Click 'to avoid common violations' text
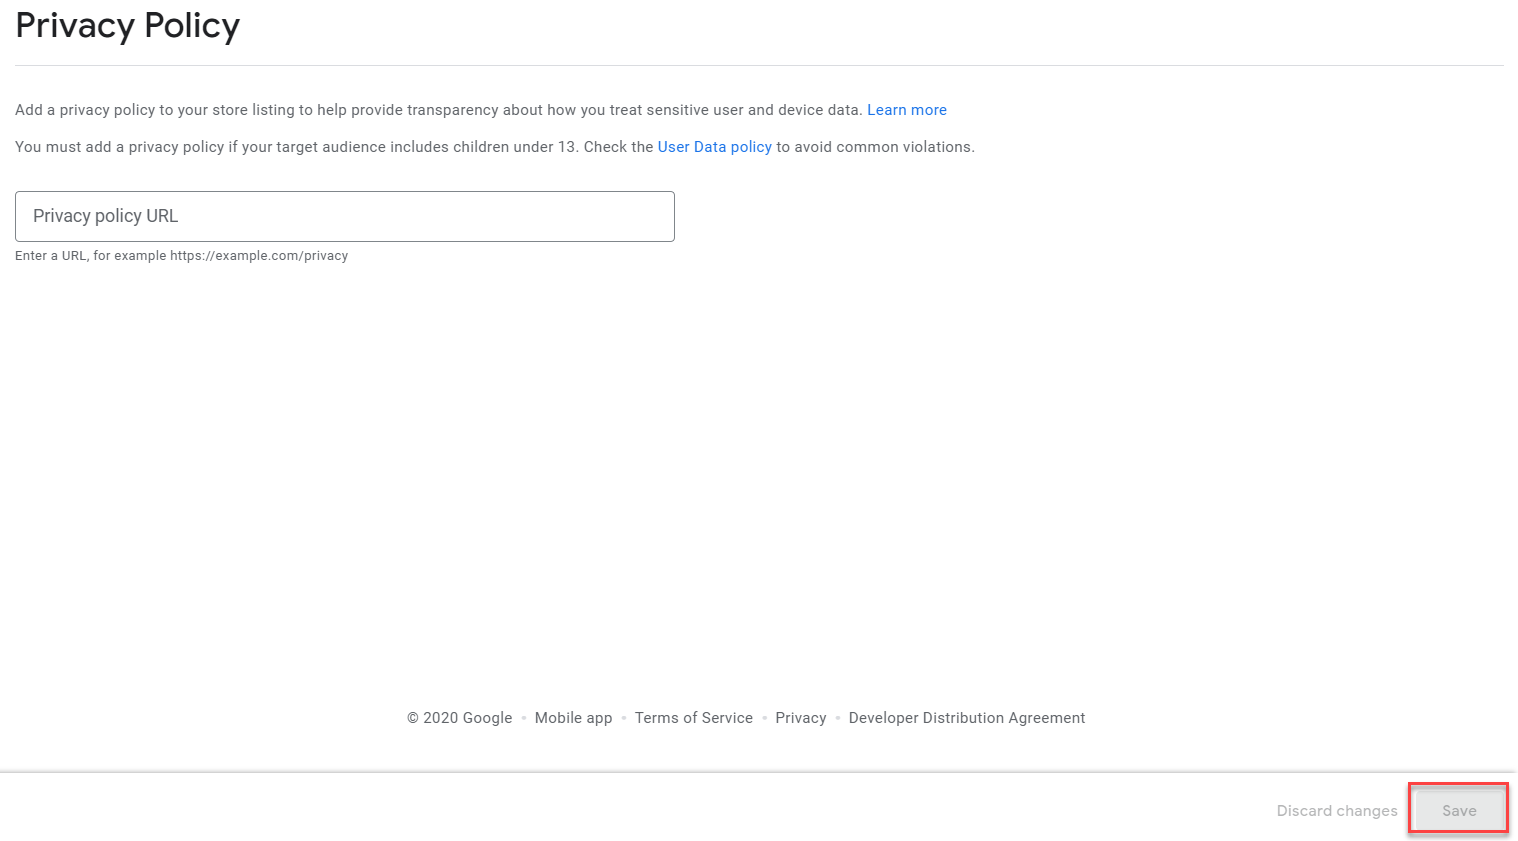This screenshot has height=841, width=1518. pyautogui.click(x=874, y=147)
